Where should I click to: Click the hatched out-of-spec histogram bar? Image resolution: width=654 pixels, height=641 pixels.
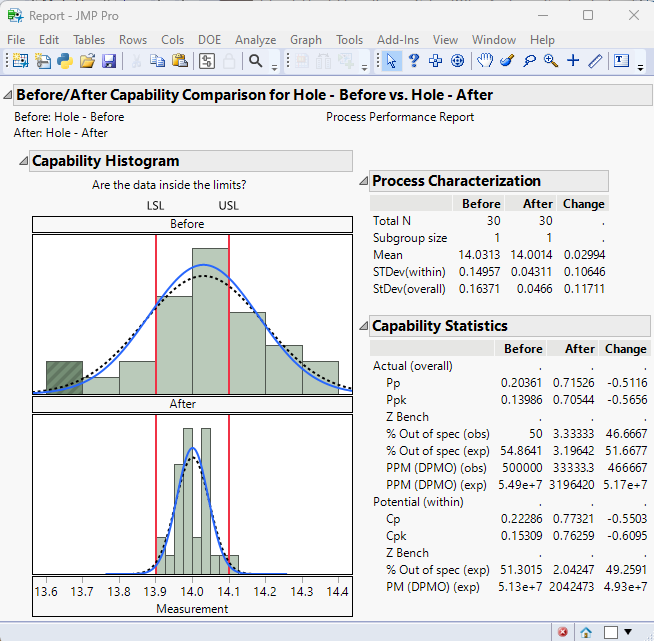pyautogui.click(x=64, y=377)
